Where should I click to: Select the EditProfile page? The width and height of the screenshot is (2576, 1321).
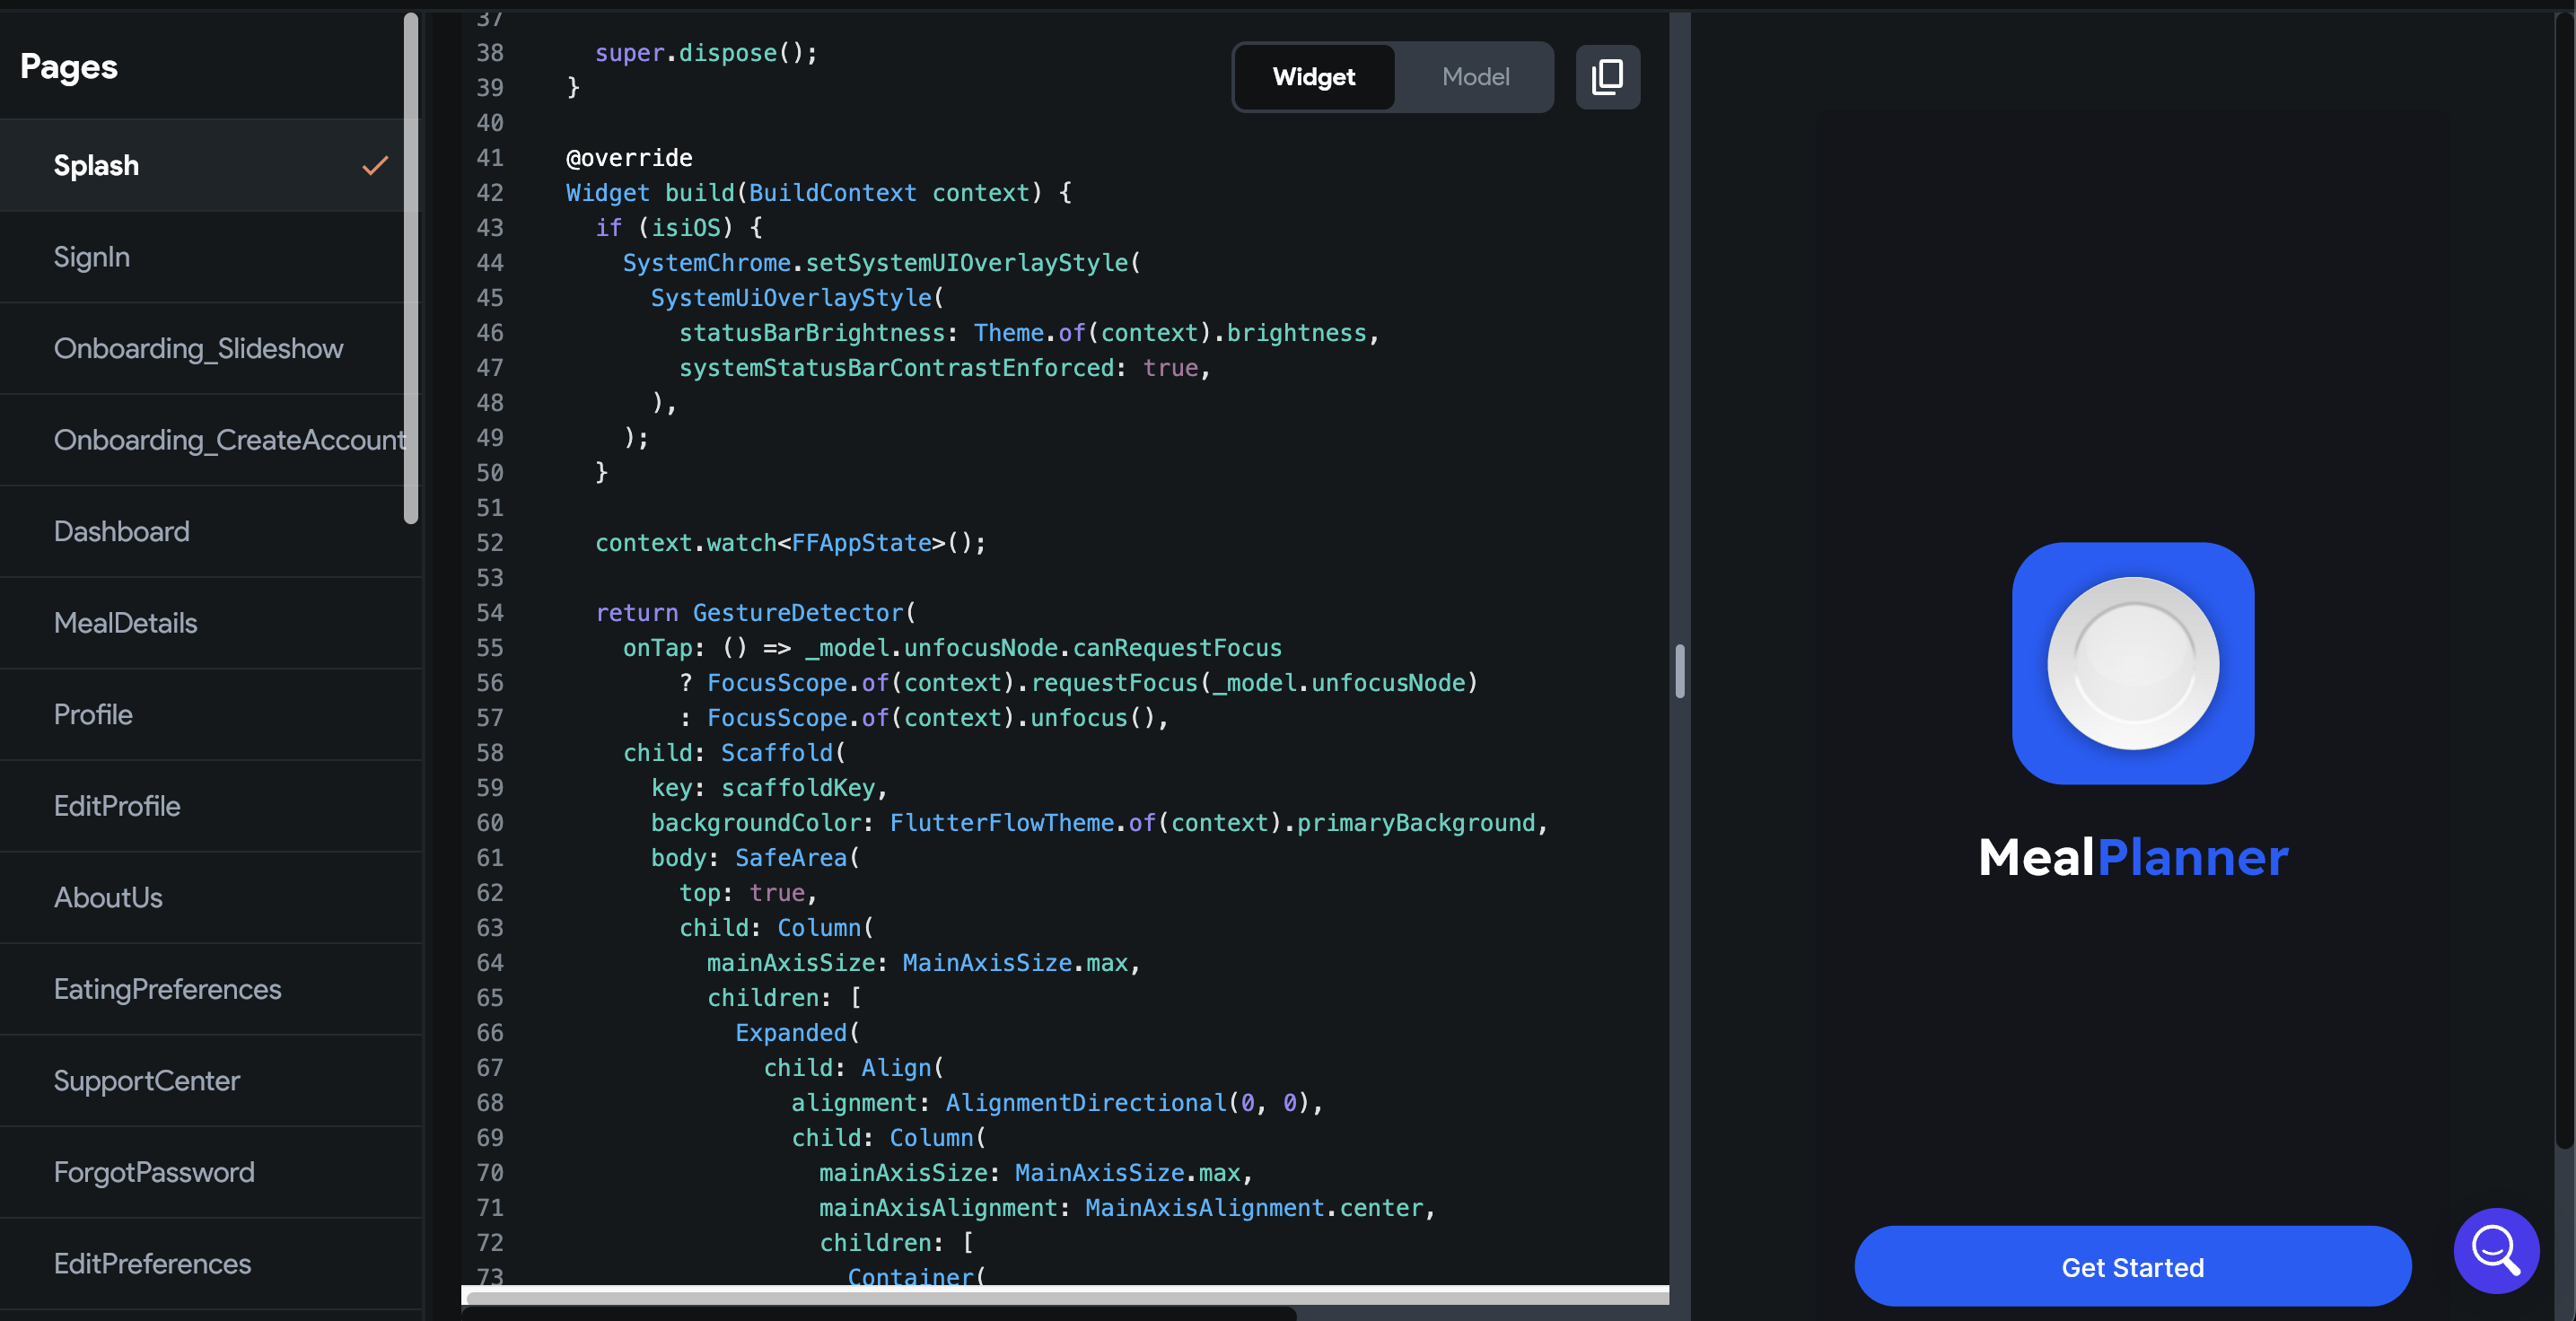pos(117,806)
